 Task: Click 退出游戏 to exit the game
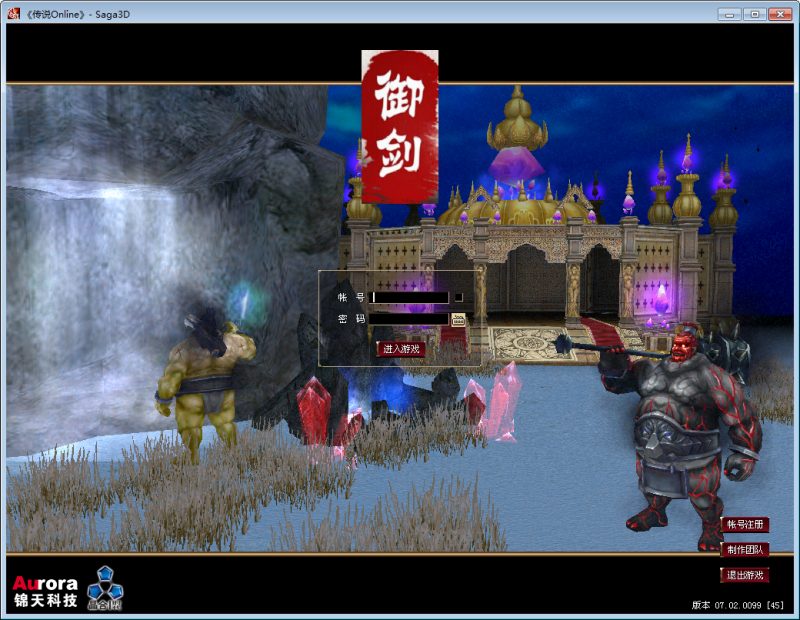745,575
